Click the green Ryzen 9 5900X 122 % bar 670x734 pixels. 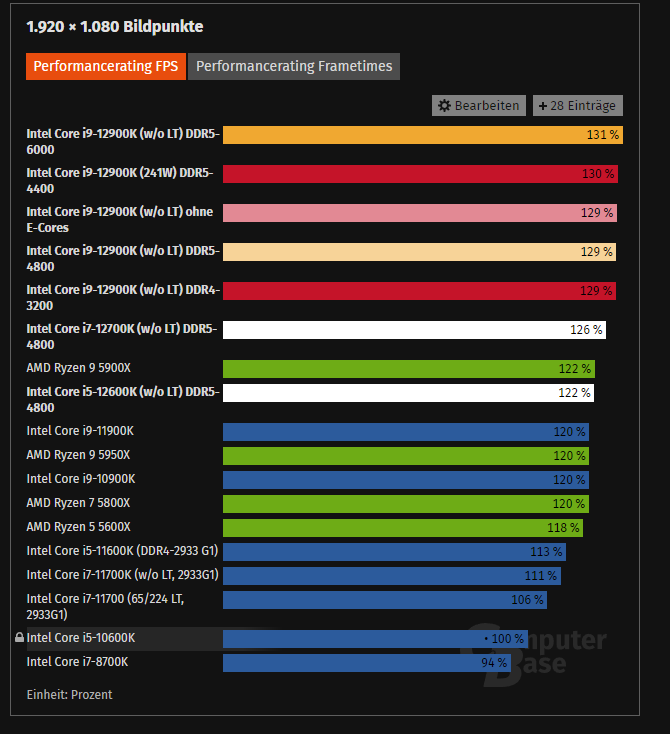[x=409, y=369]
